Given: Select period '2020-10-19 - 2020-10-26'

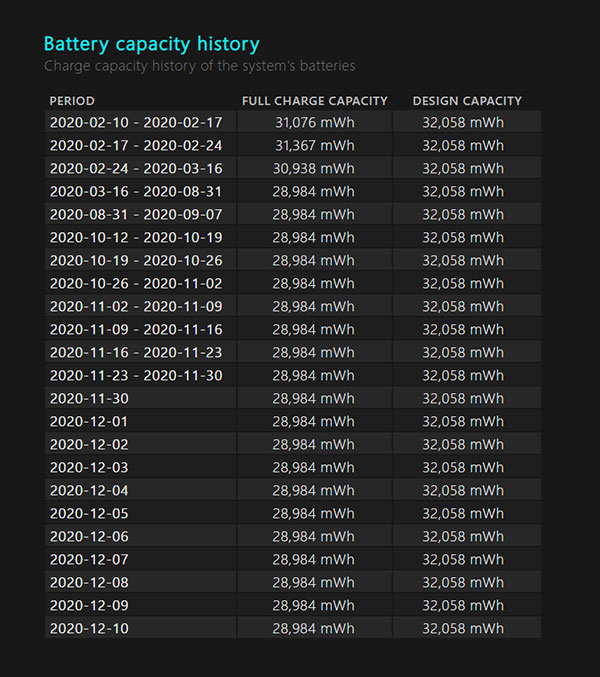Looking at the screenshot, I should coord(136,260).
